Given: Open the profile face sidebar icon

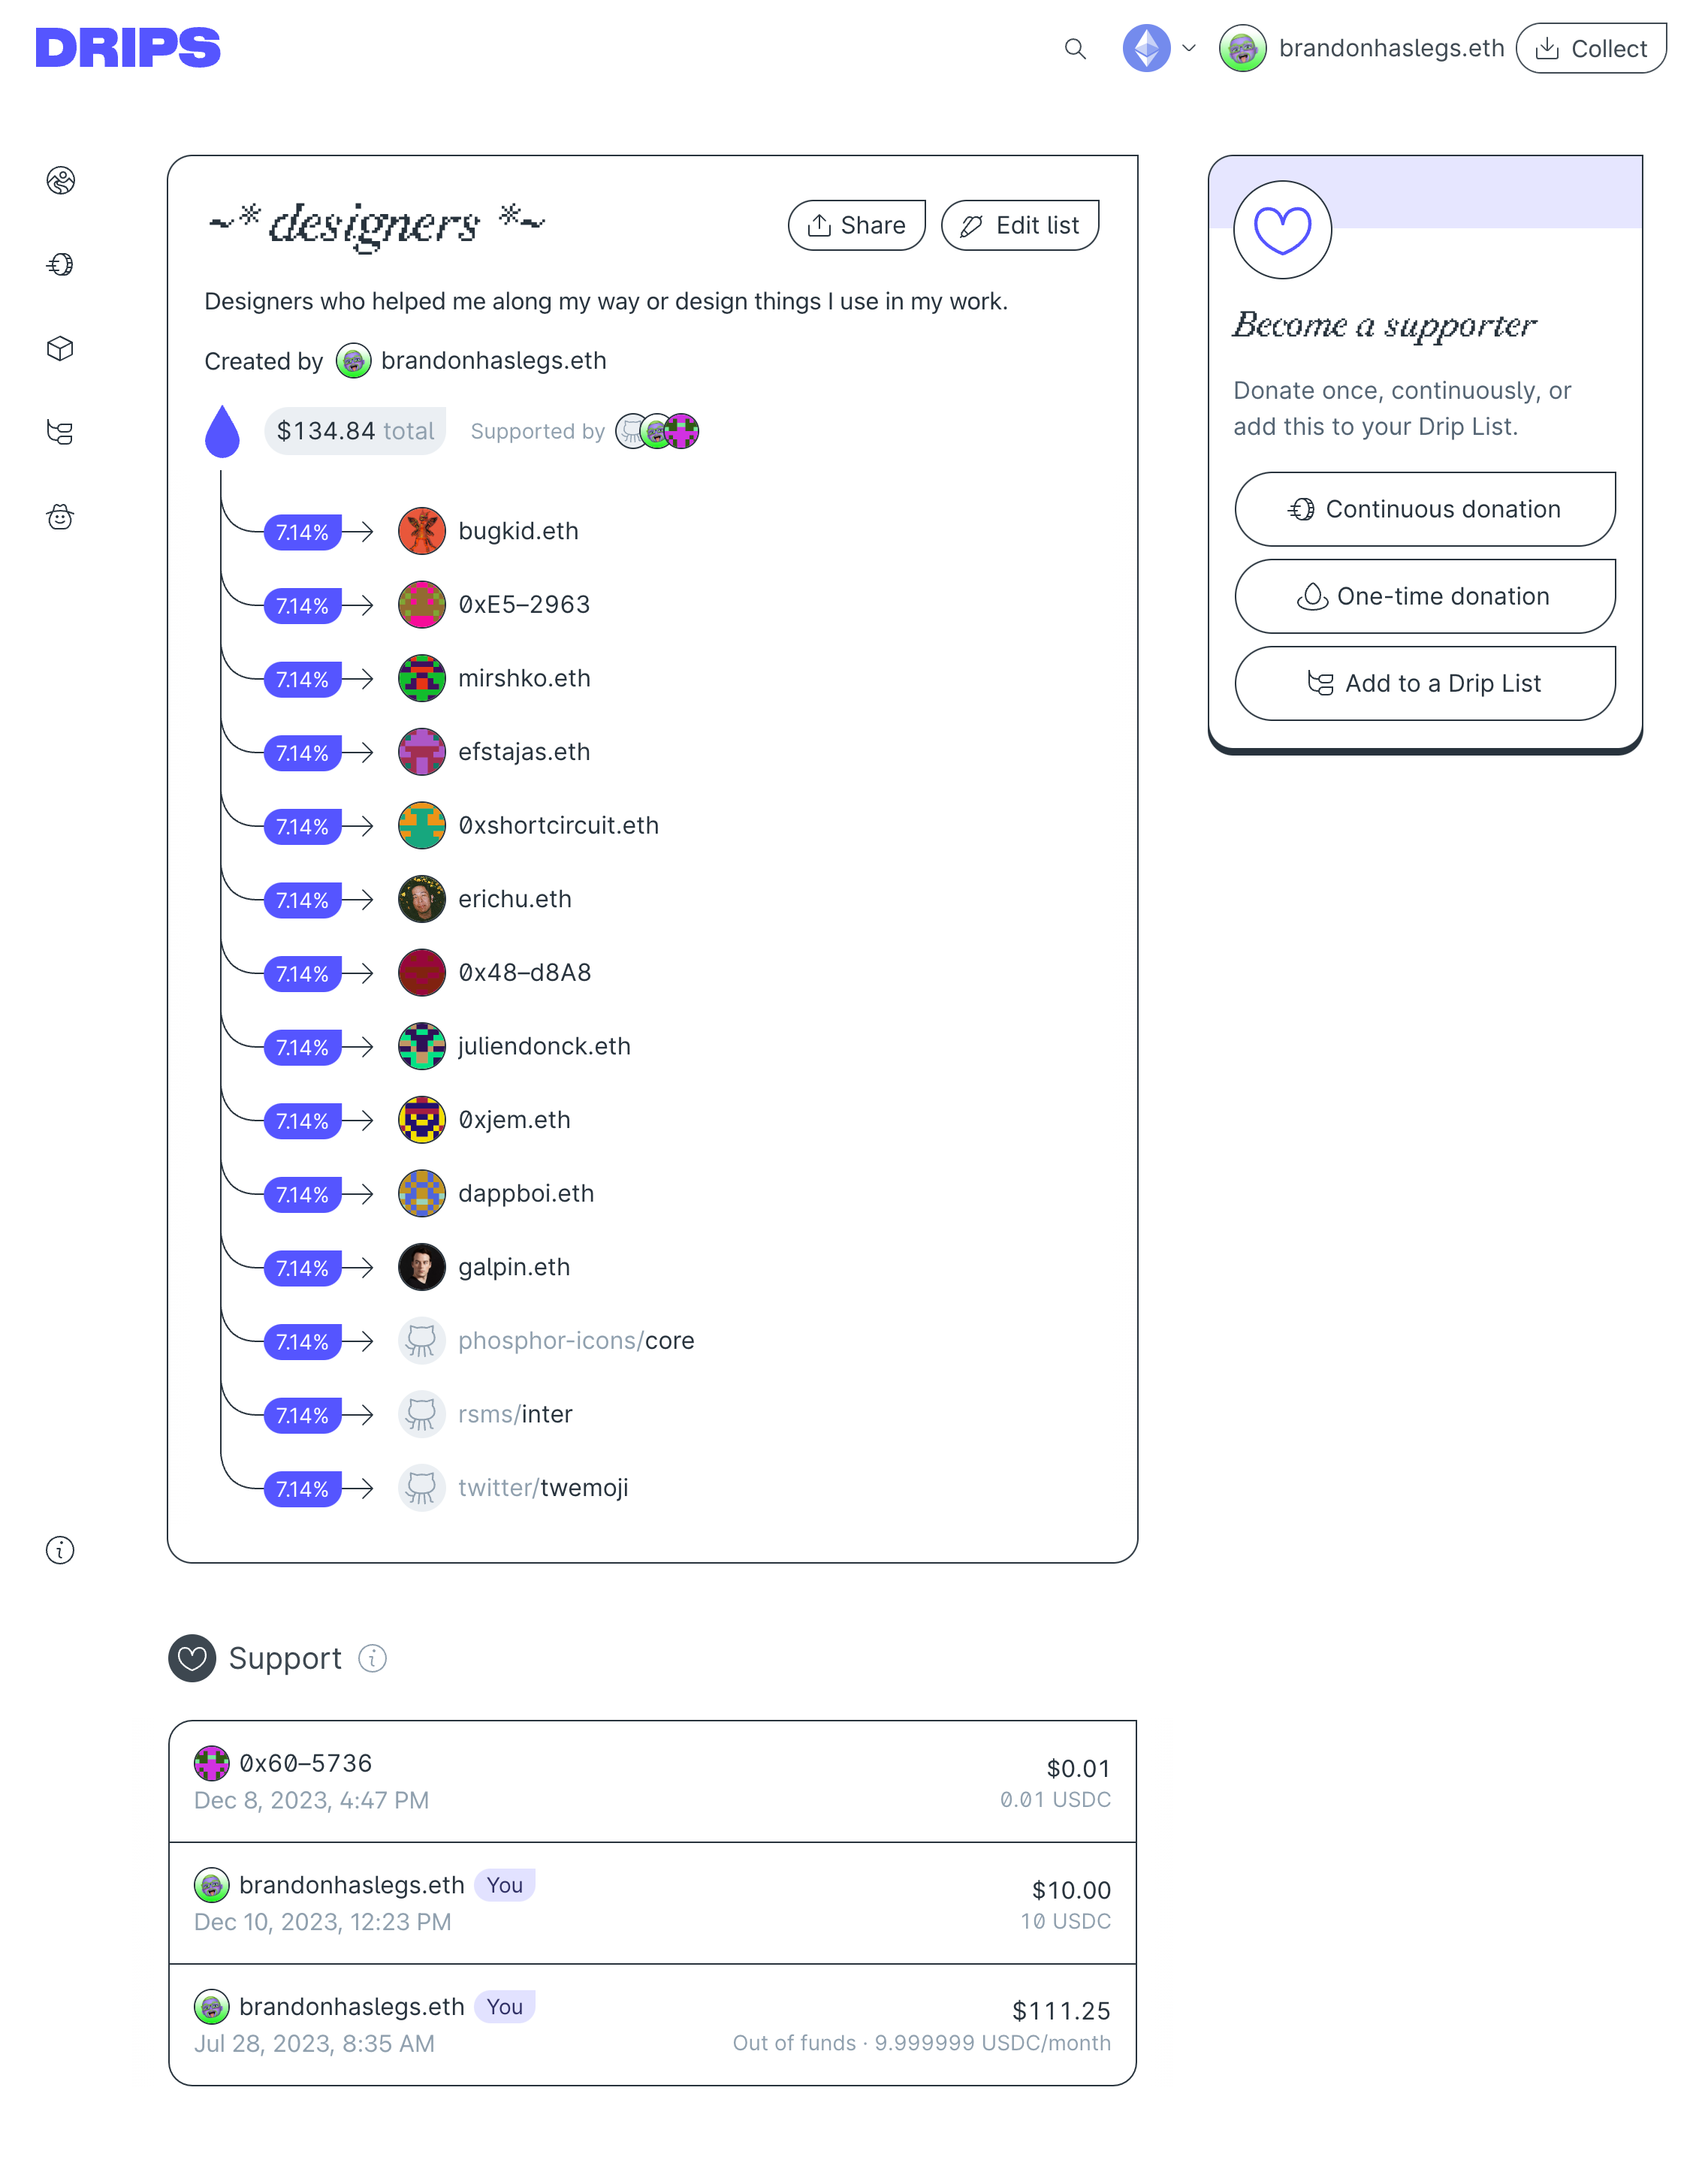Looking at the screenshot, I should [x=60, y=517].
